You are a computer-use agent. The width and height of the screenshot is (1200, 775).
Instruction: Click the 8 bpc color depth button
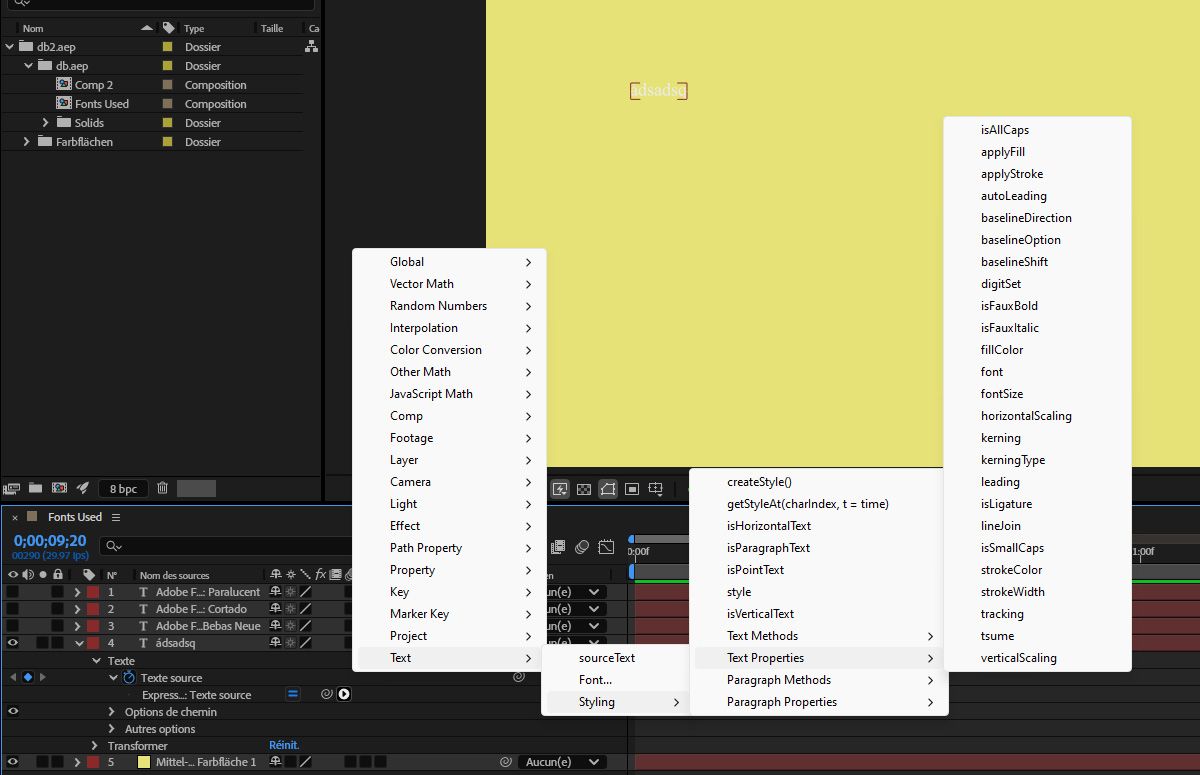[x=122, y=488]
